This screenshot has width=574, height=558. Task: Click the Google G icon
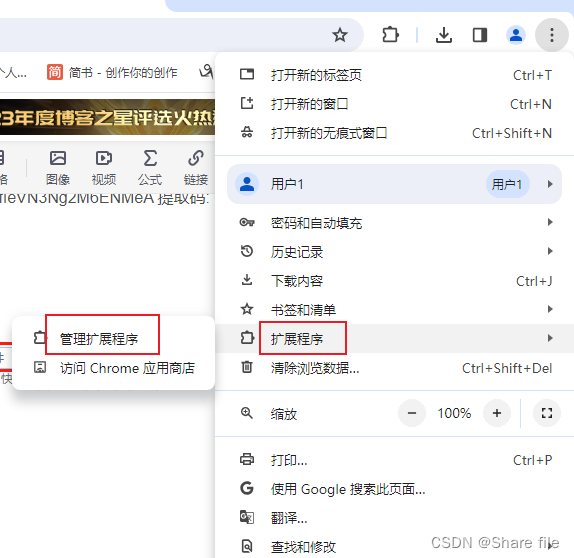pyautogui.click(x=247, y=488)
